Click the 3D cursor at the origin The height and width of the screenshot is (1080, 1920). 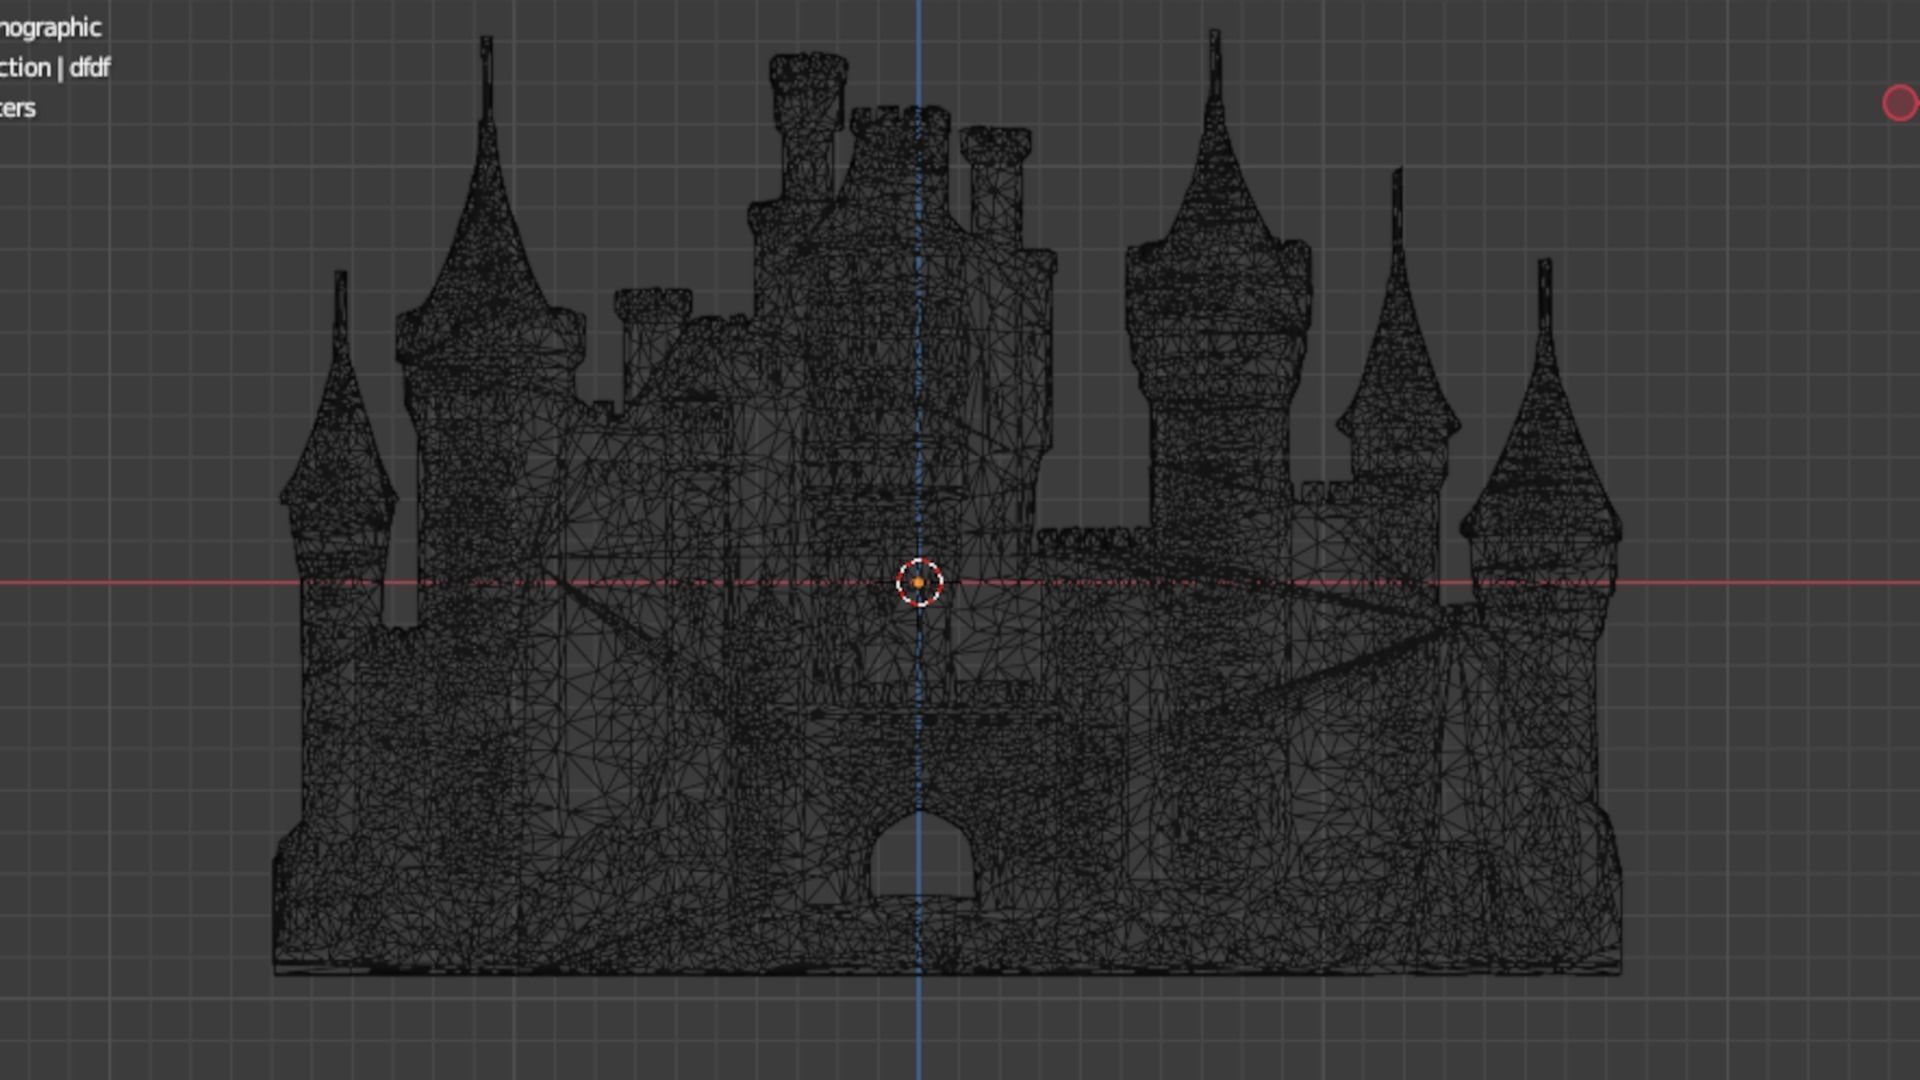pyautogui.click(x=919, y=583)
